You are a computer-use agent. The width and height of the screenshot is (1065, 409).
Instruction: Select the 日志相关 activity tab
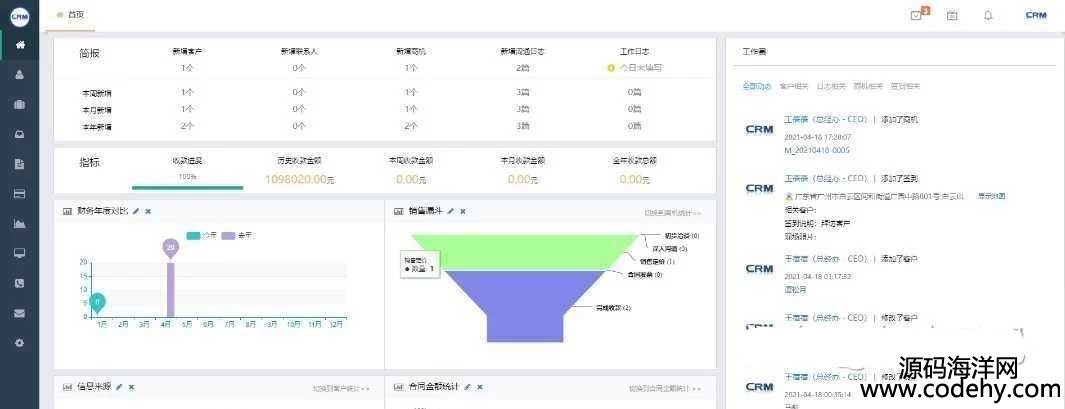(831, 86)
